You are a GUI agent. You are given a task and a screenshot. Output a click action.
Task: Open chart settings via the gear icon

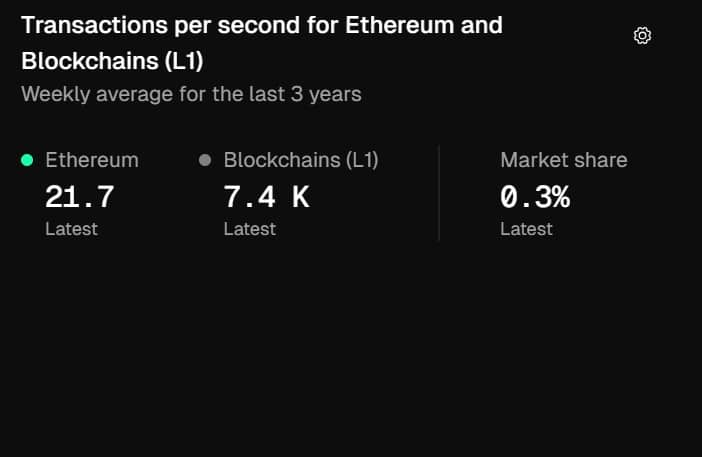pyautogui.click(x=643, y=36)
